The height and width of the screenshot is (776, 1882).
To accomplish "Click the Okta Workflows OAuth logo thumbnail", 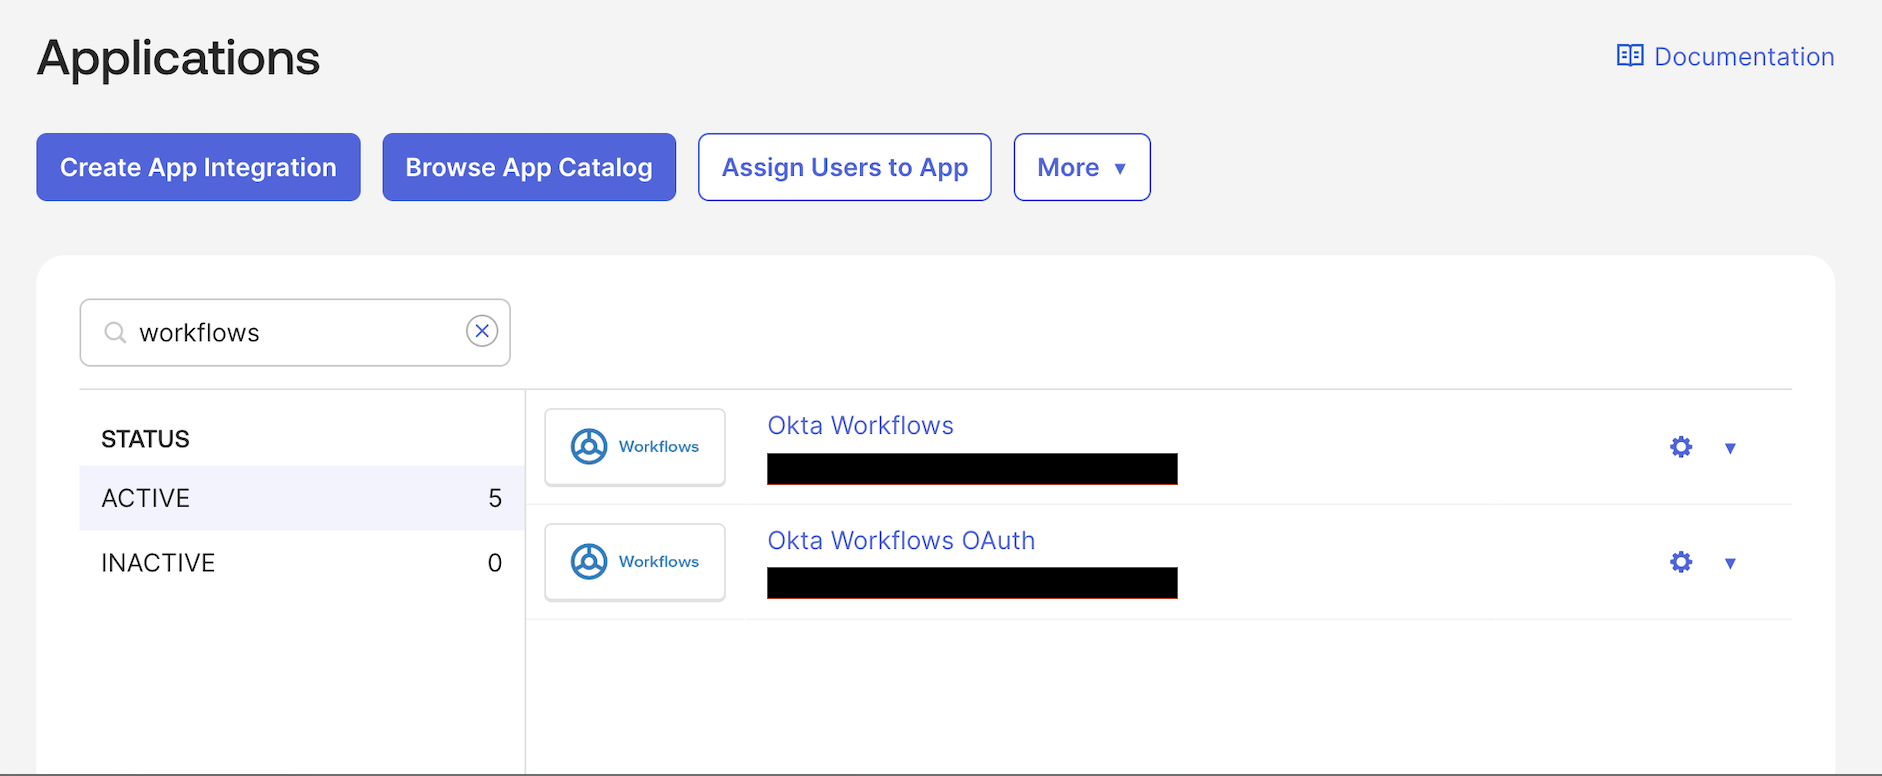I will (635, 562).
